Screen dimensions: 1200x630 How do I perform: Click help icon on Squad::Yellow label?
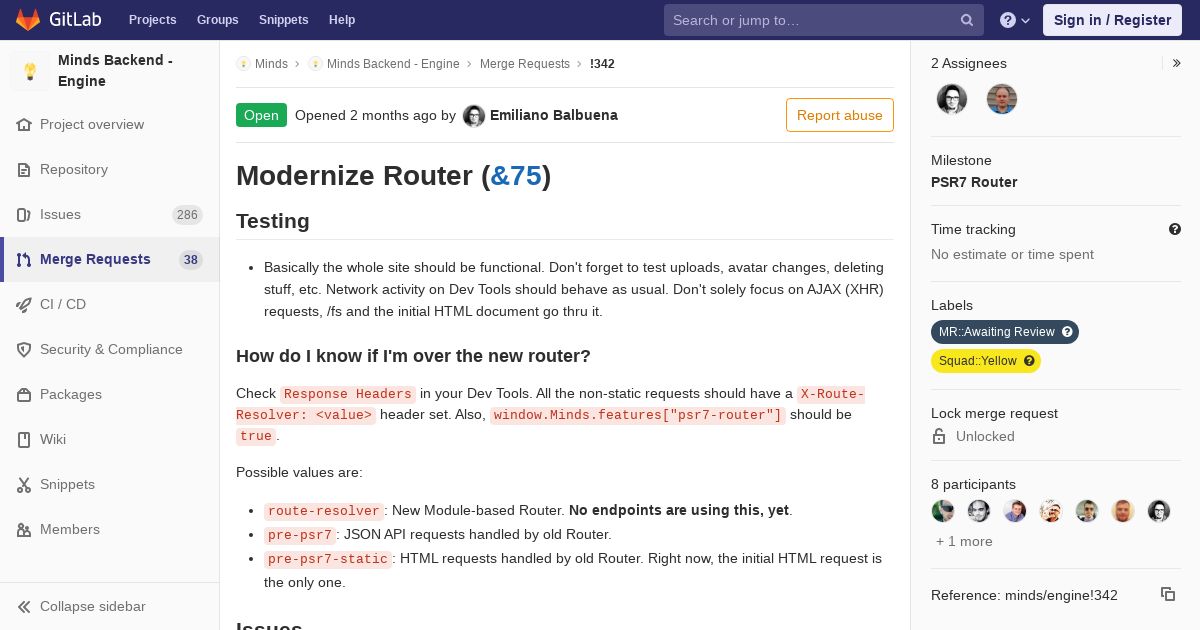tap(1029, 361)
